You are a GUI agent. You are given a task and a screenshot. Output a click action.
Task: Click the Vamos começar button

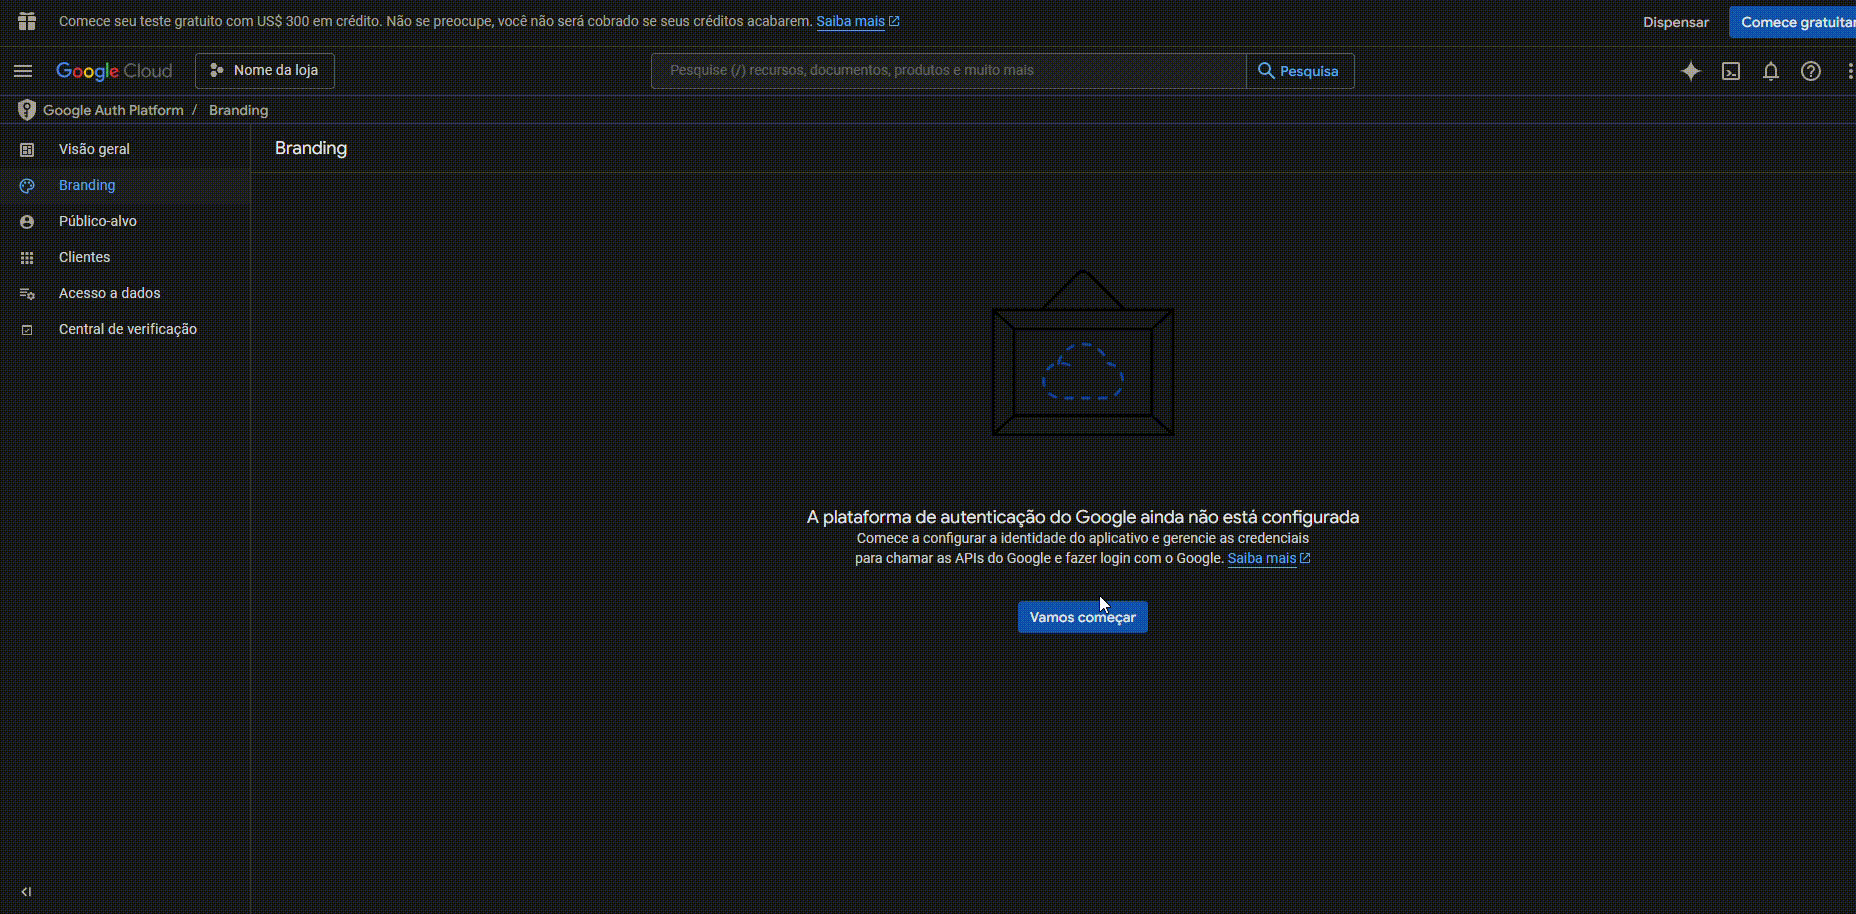click(1083, 617)
